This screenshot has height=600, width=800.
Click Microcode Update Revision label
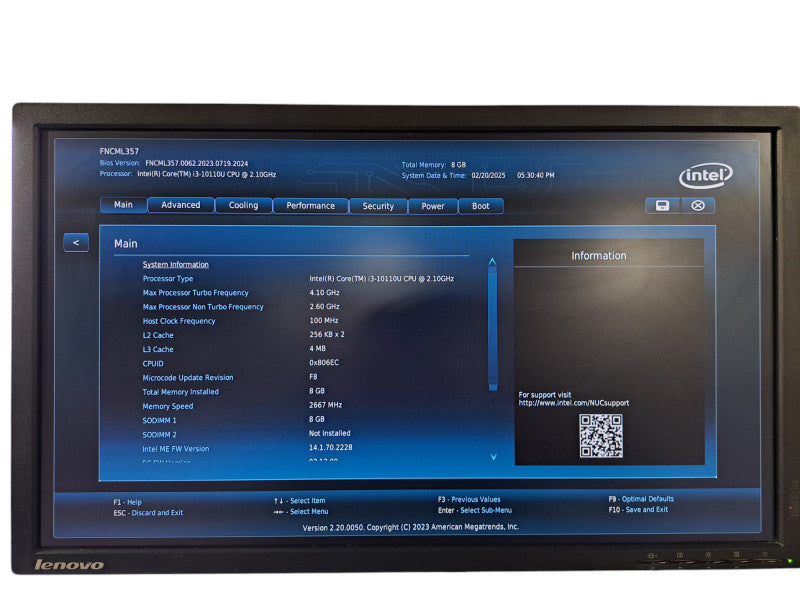coord(188,378)
